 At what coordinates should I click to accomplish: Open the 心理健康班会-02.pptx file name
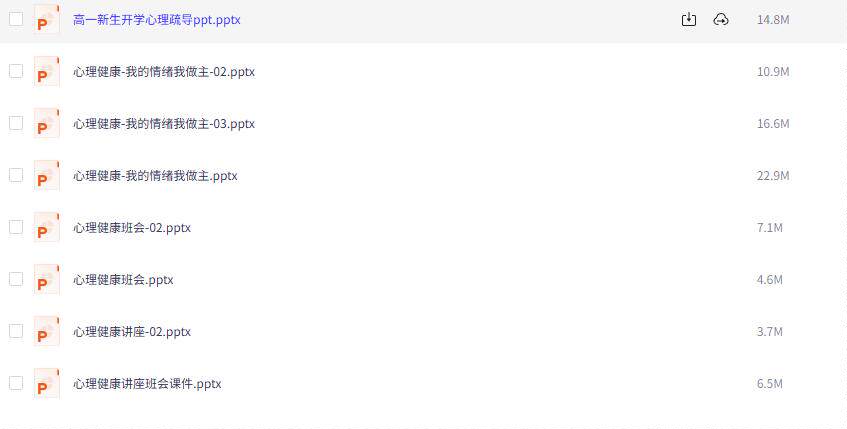[x=132, y=228]
